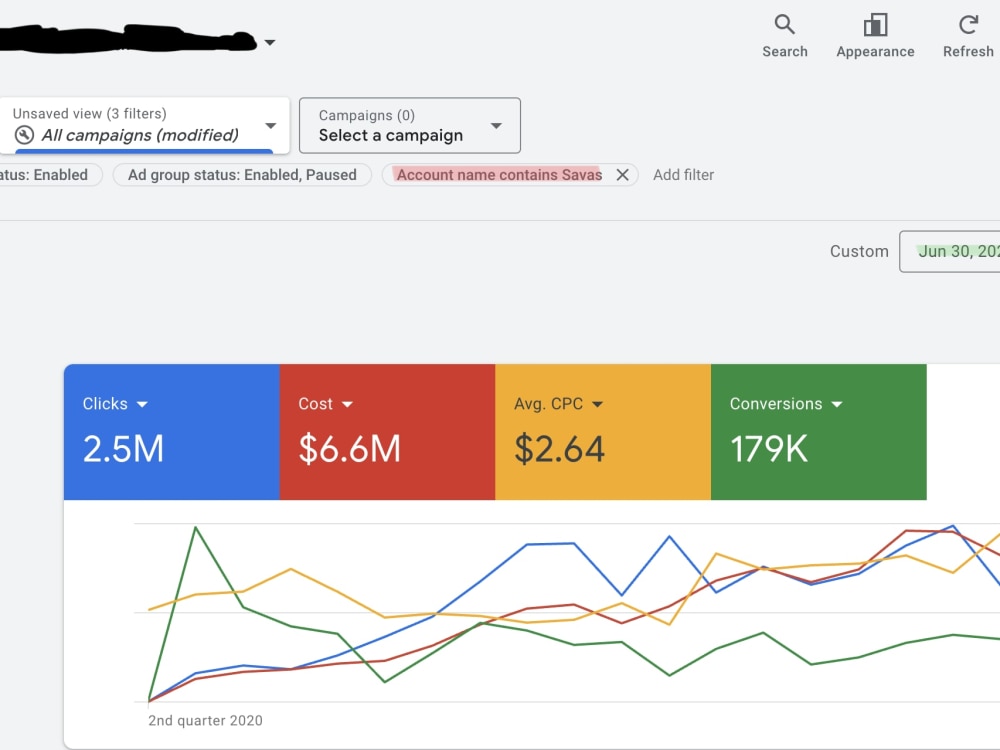This screenshot has width=1000, height=750.
Task: Open the Conversions metric selector arrow
Action: 837,404
